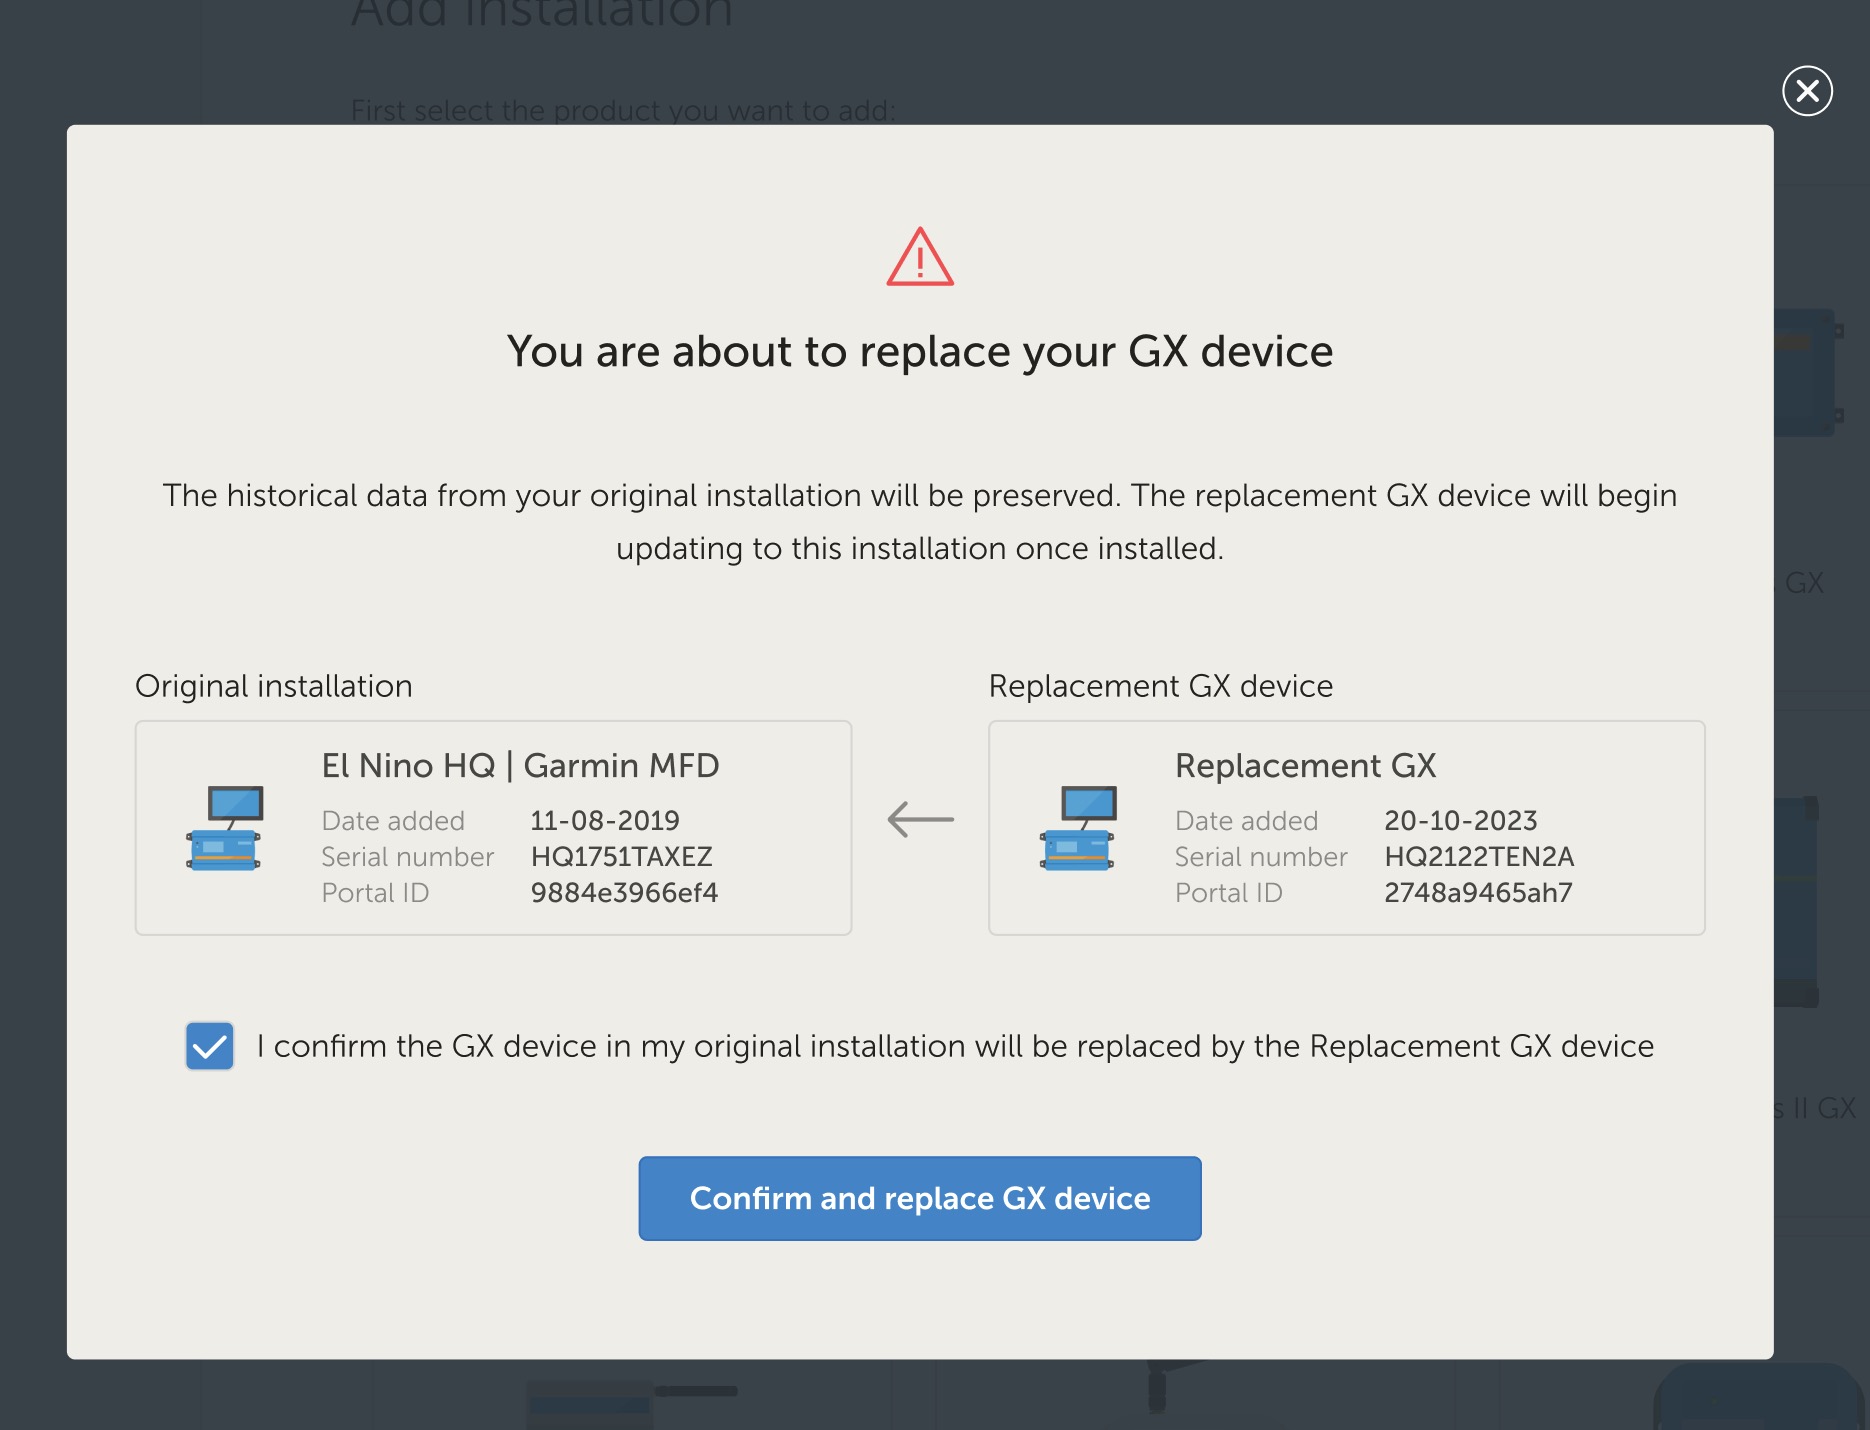Click Portal ID 2748a9465ah7
Viewport: 1870px width, 1430px height.
point(1478,893)
